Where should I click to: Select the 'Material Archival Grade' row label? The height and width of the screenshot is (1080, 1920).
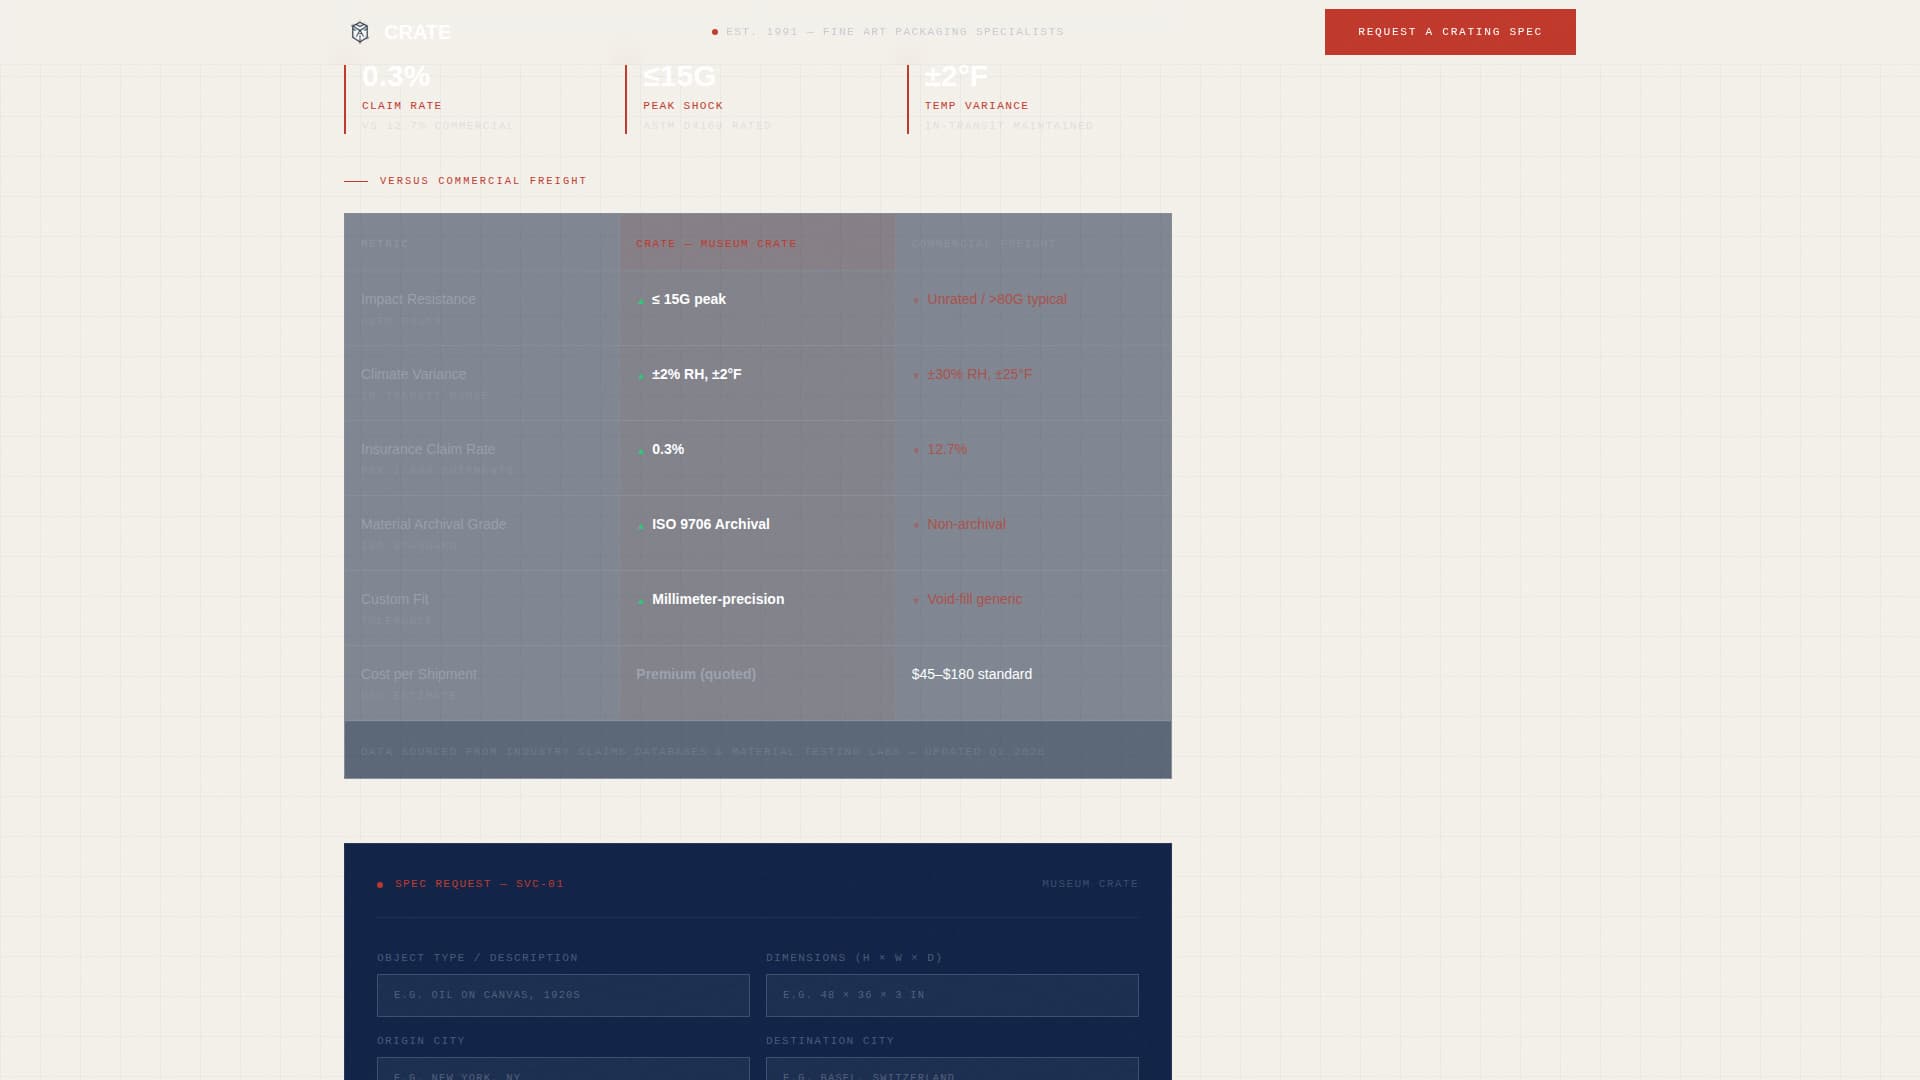(x=433, y=524)
